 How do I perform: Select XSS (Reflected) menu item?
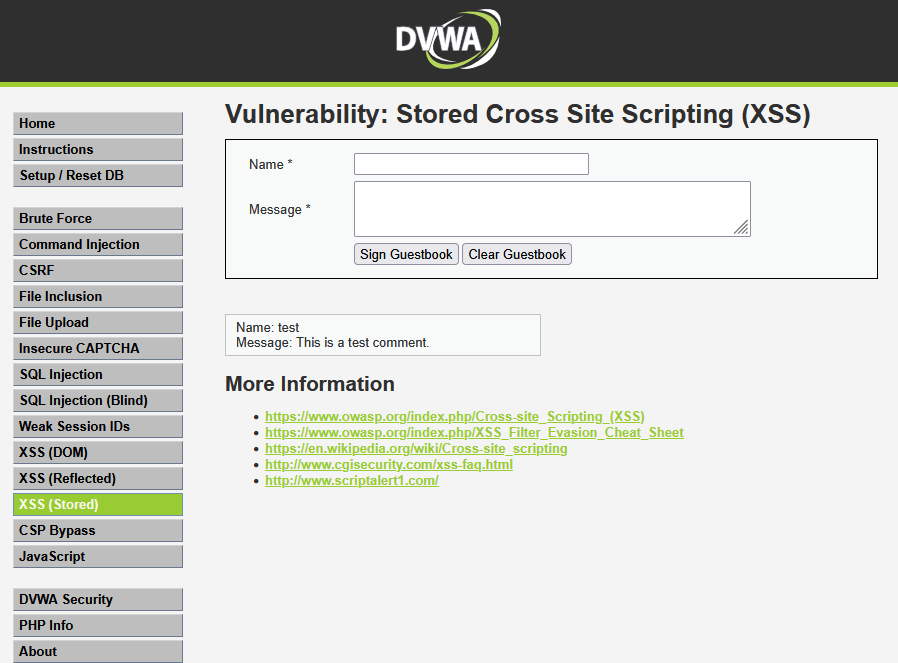[x=98, y=479]
